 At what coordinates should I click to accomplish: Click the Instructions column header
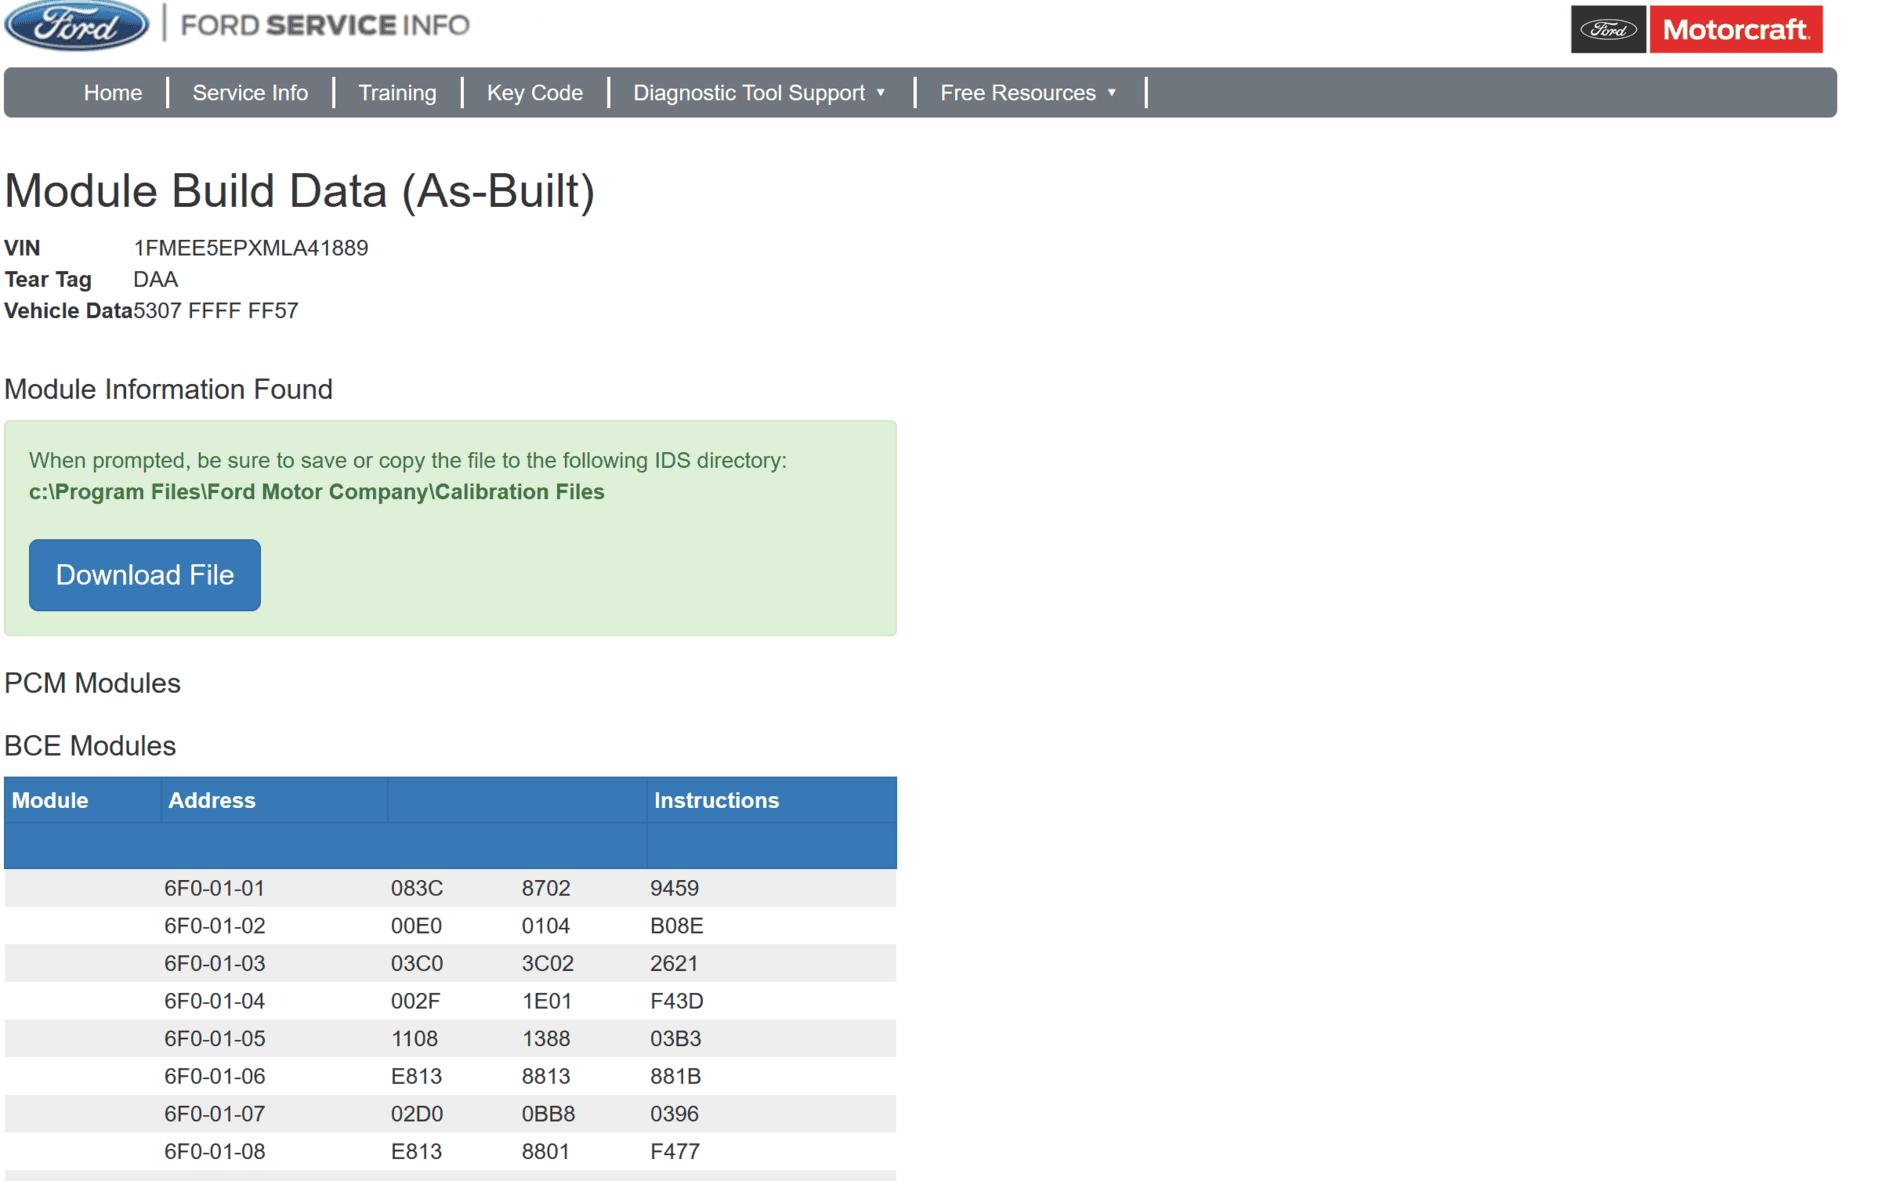[x=716, y=800]
